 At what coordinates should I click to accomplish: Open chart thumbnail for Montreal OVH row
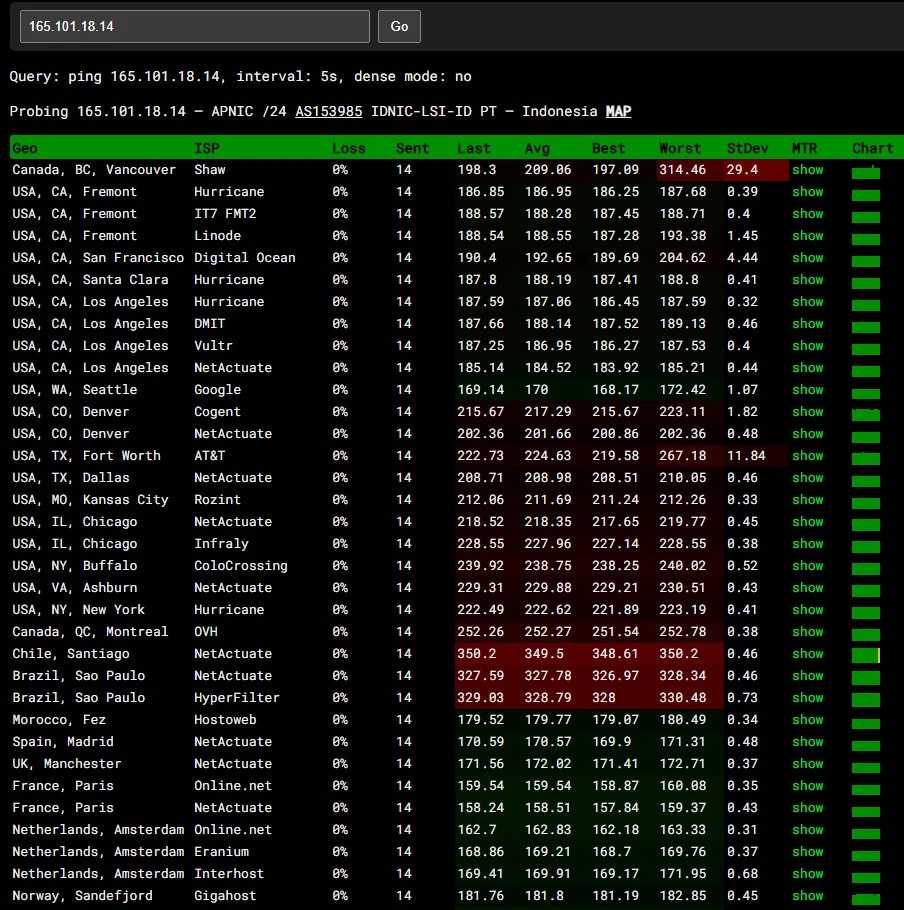click(x=866, y=634)
